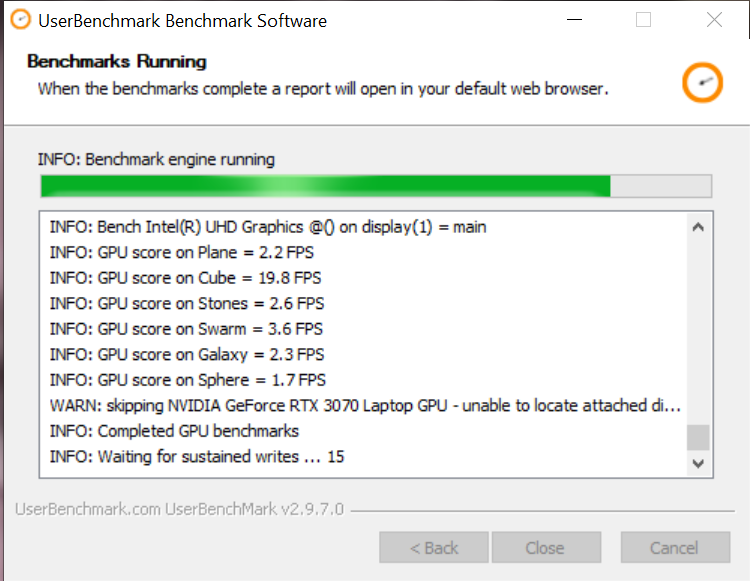The width and height of the screenshot is (750, 581).
Task: Click the Back button
Action: (434, 548)
